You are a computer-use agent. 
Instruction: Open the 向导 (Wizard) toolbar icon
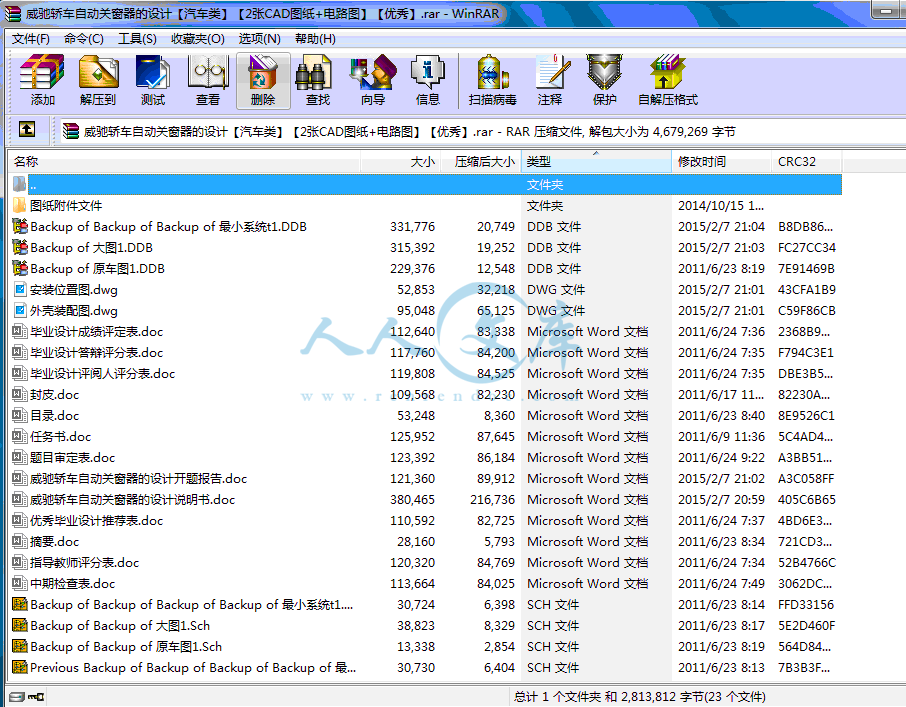tap(373, 80)
